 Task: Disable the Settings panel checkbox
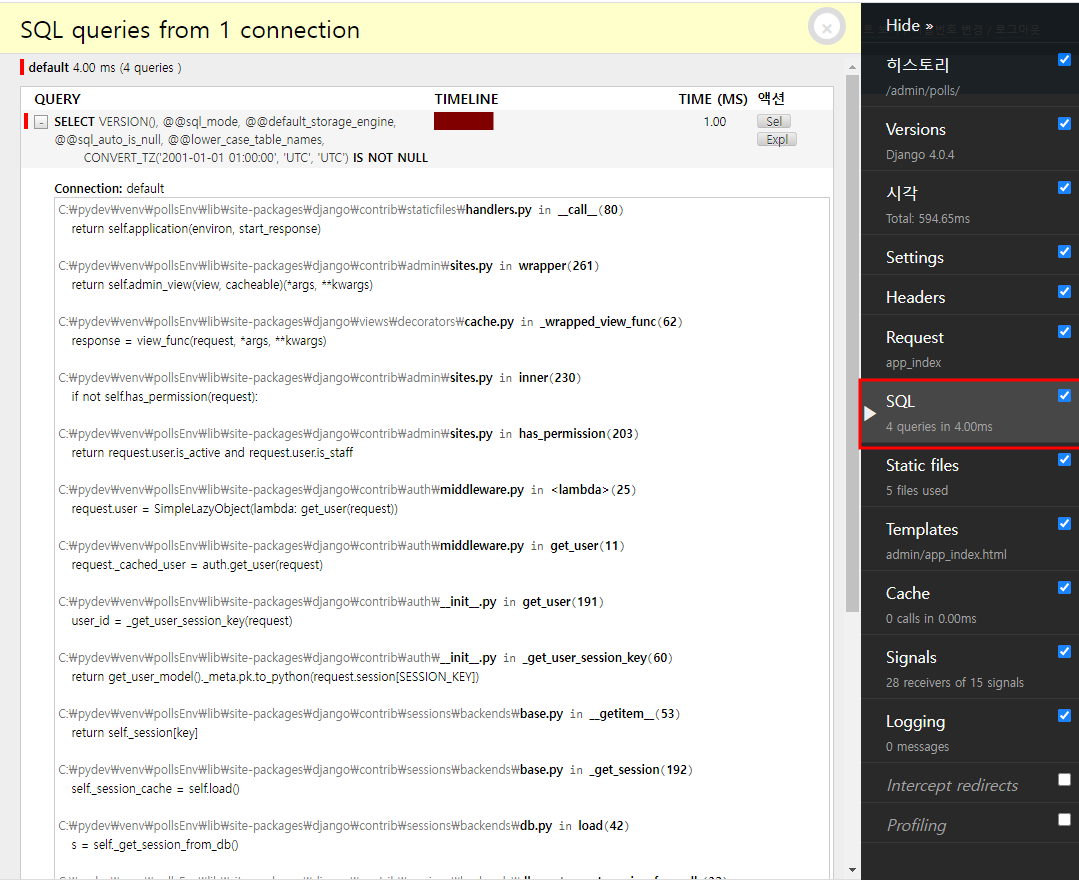tap(1064, 252)
